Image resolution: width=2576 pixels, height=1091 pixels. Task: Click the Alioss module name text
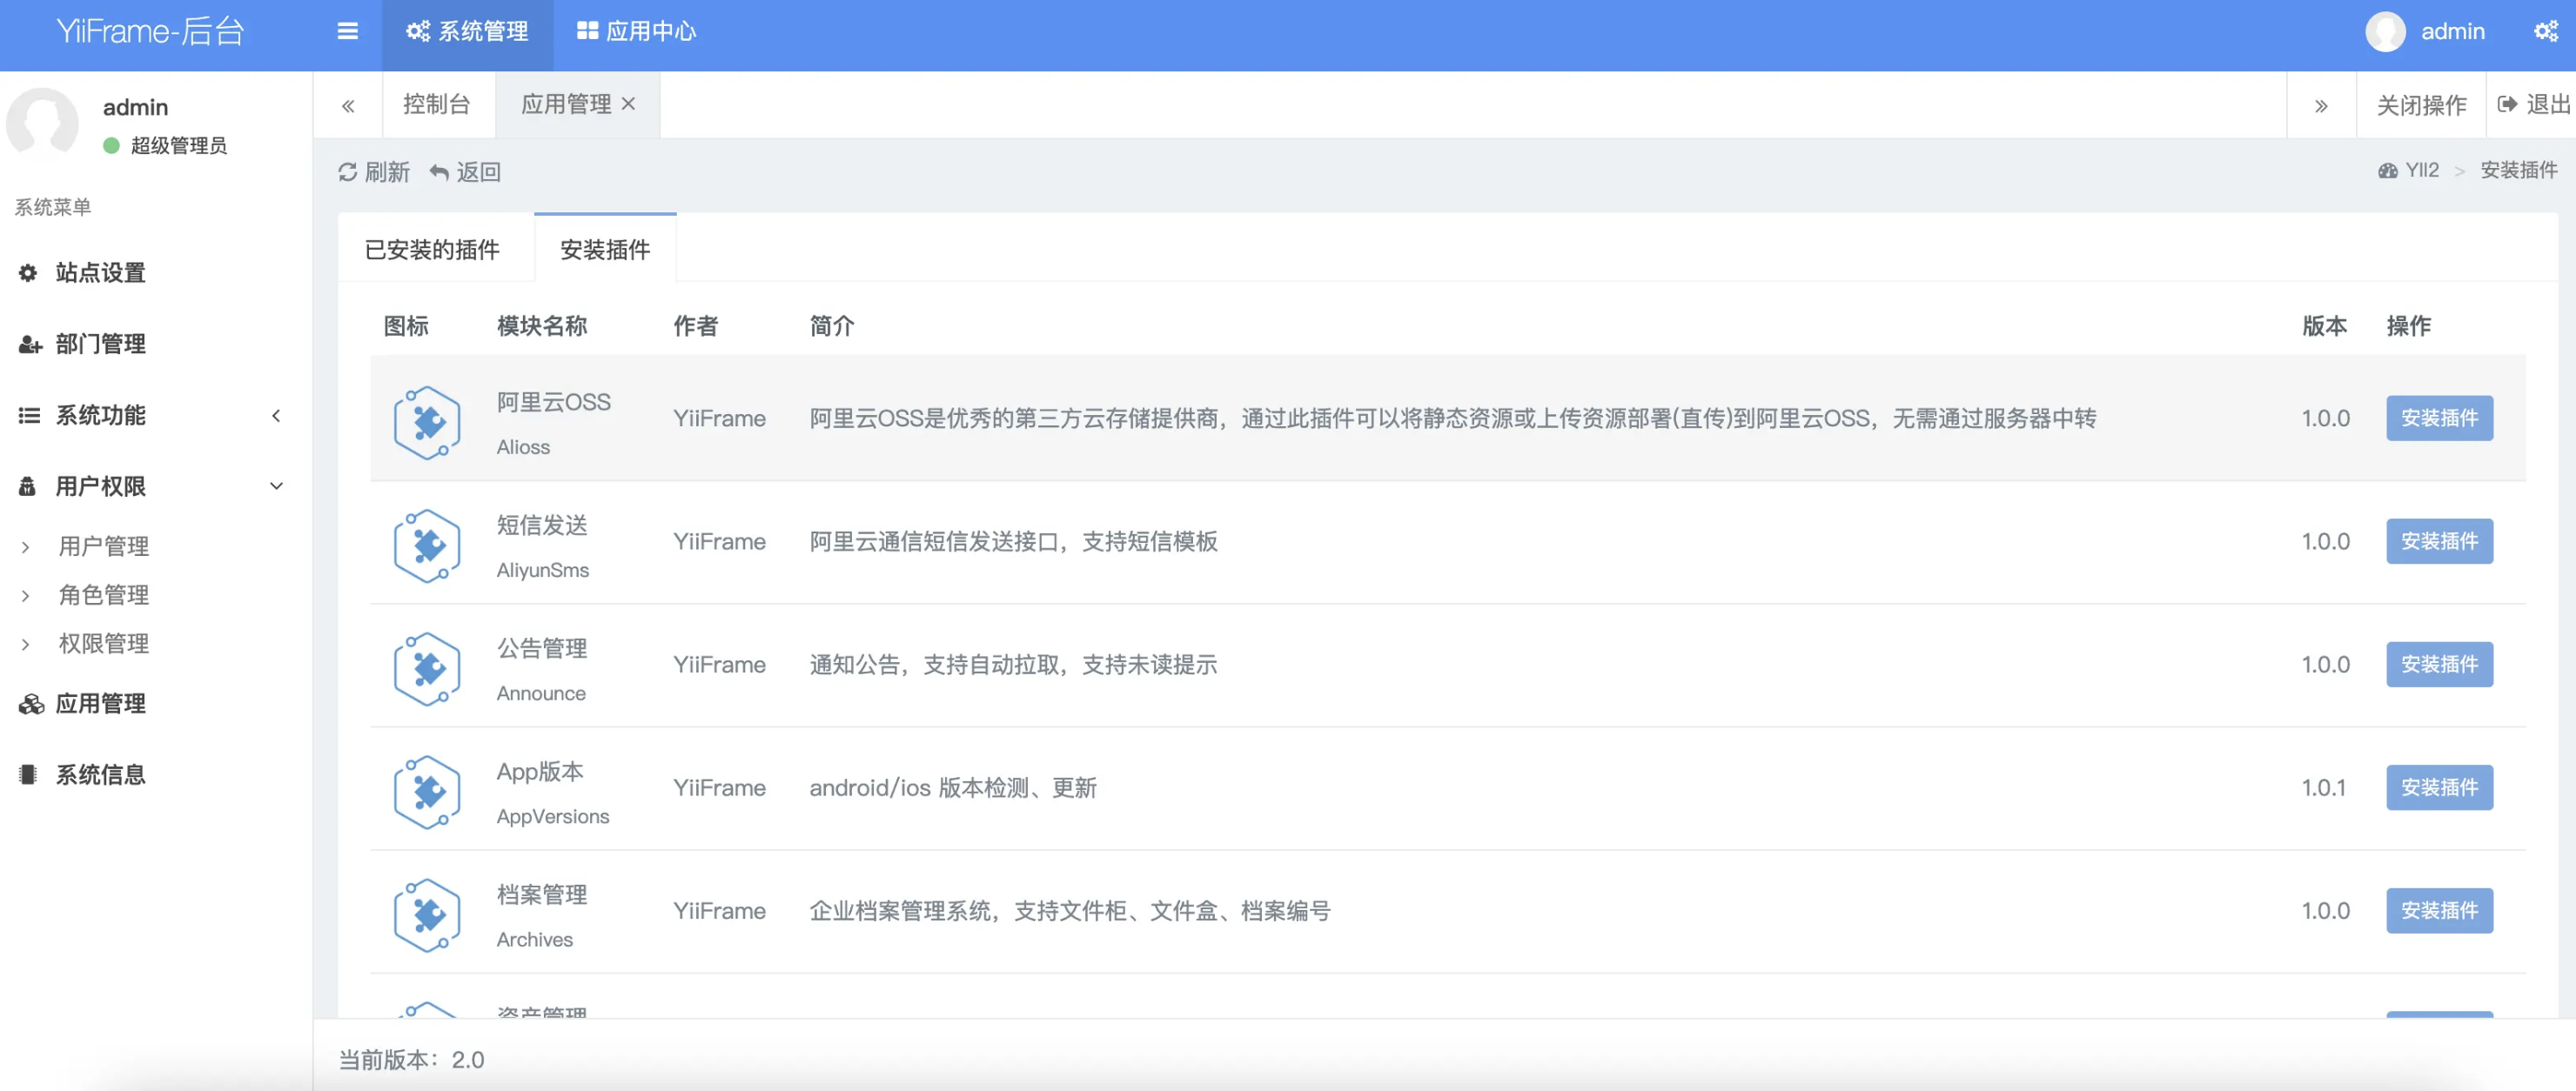[x=523, y=447]
